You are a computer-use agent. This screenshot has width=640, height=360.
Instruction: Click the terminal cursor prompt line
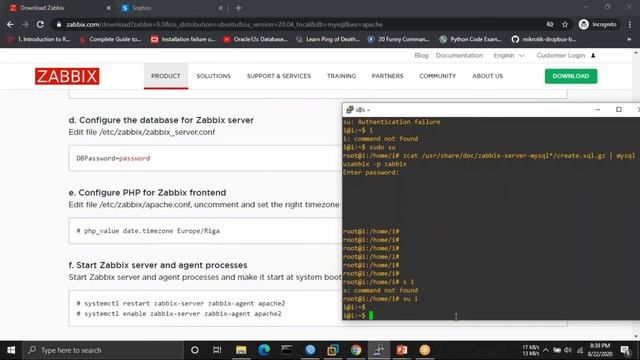click(x=358, y=316)
